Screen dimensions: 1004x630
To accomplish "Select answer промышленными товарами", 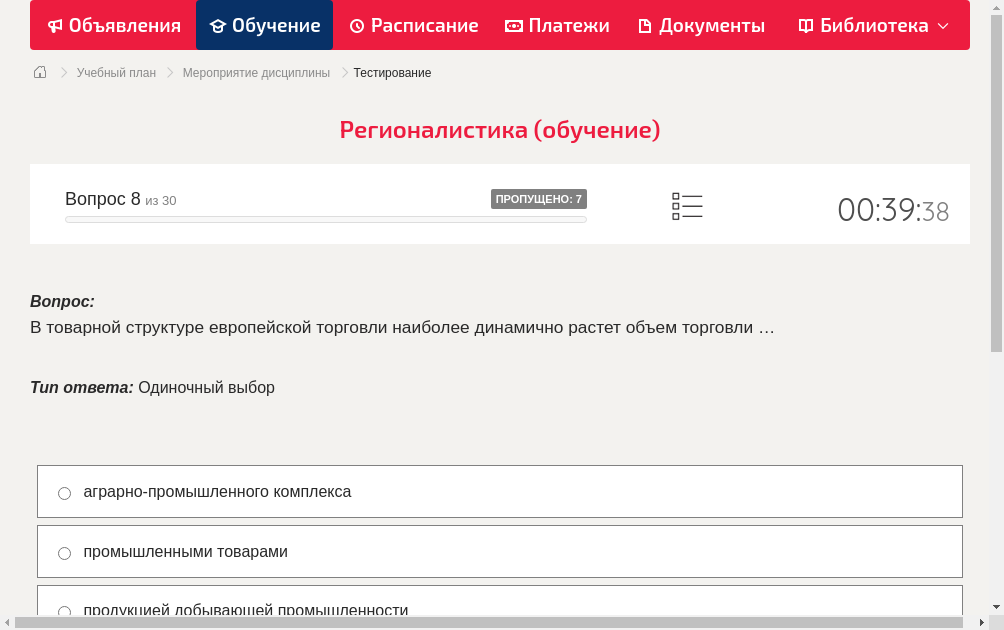I will [x=64, y=552].
